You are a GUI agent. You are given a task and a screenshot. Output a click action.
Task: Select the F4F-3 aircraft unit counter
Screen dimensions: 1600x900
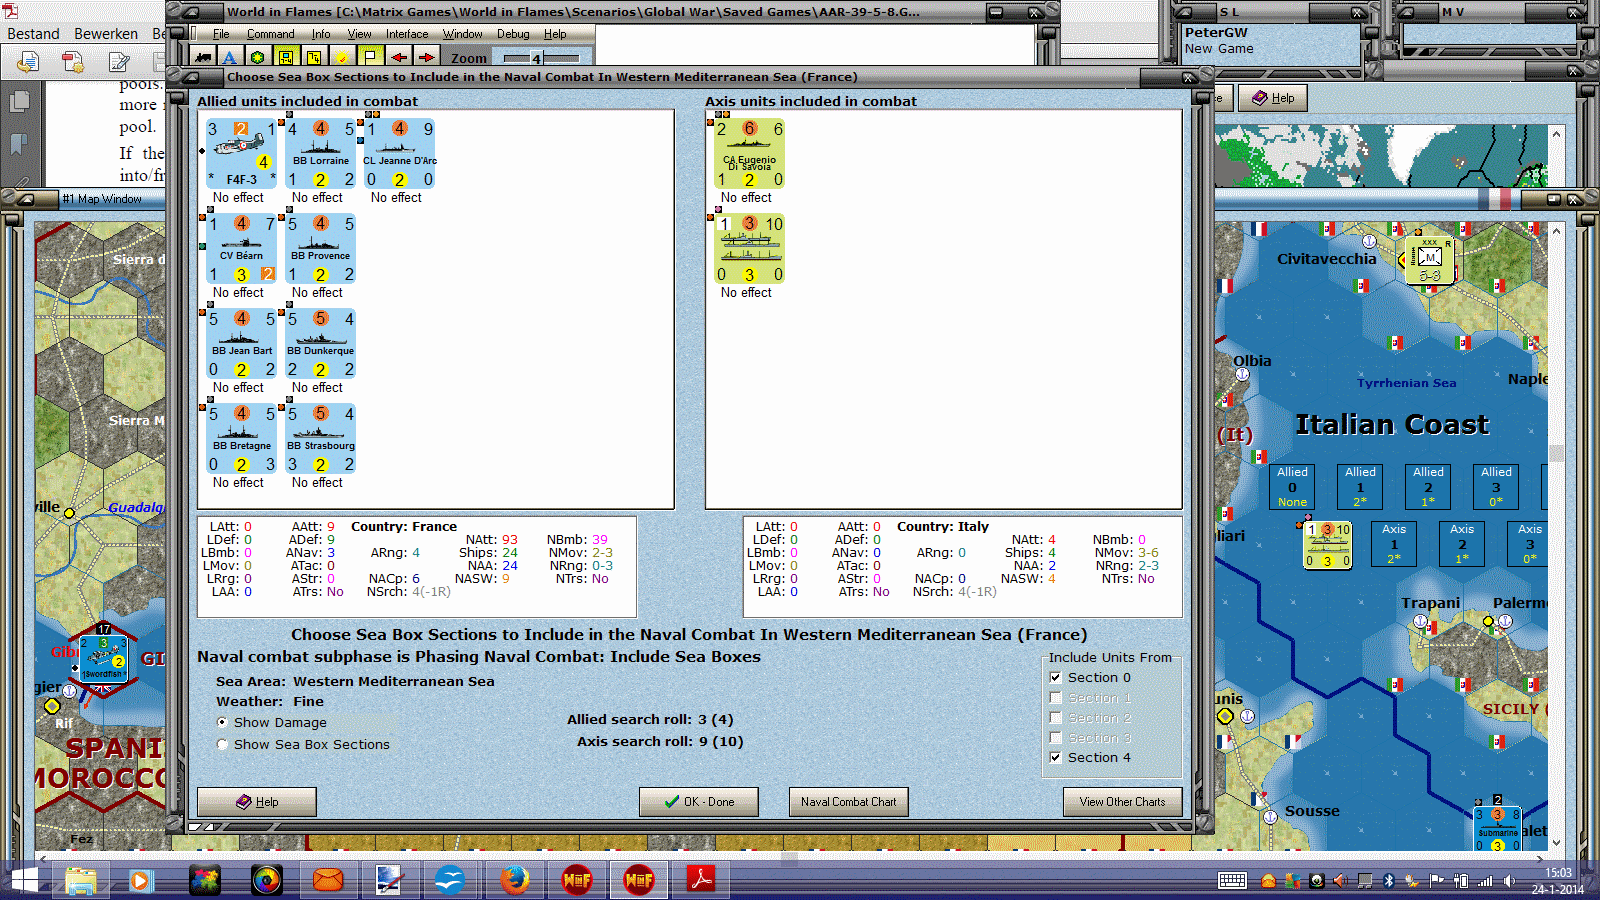241,154
